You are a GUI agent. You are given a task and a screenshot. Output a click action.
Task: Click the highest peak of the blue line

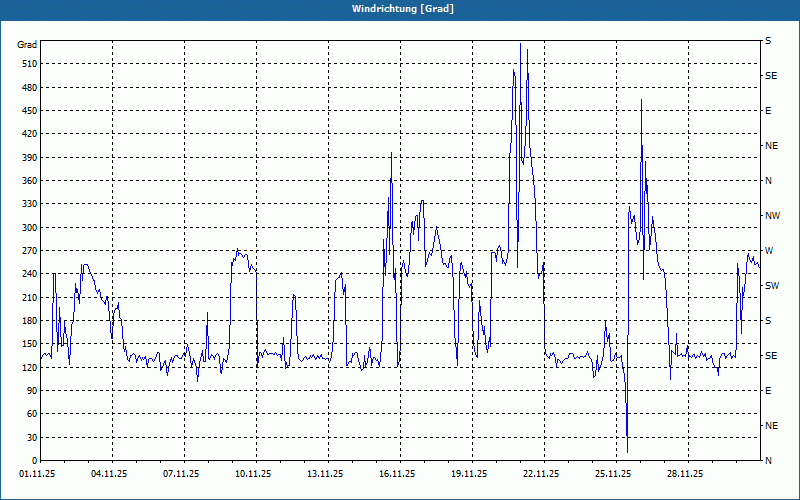click(x=520, y=44)
